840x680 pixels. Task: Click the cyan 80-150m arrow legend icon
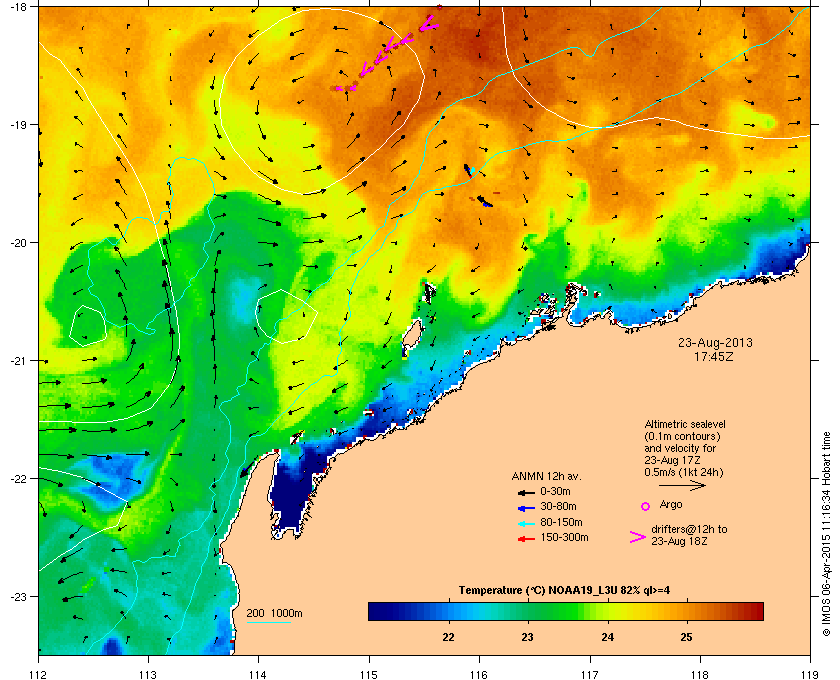click(x=526, y=523)
